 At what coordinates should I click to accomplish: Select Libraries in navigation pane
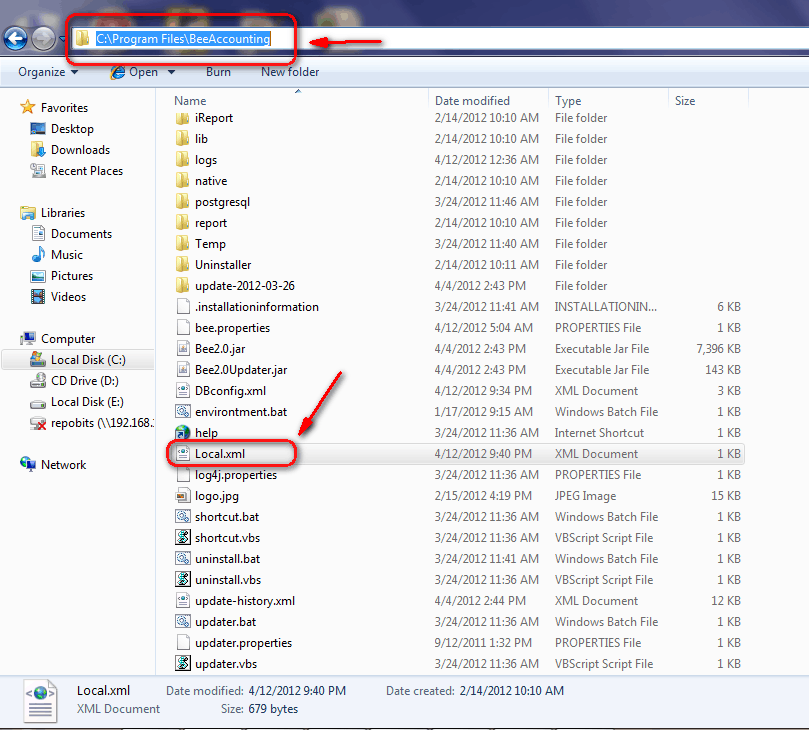[63, 213]
